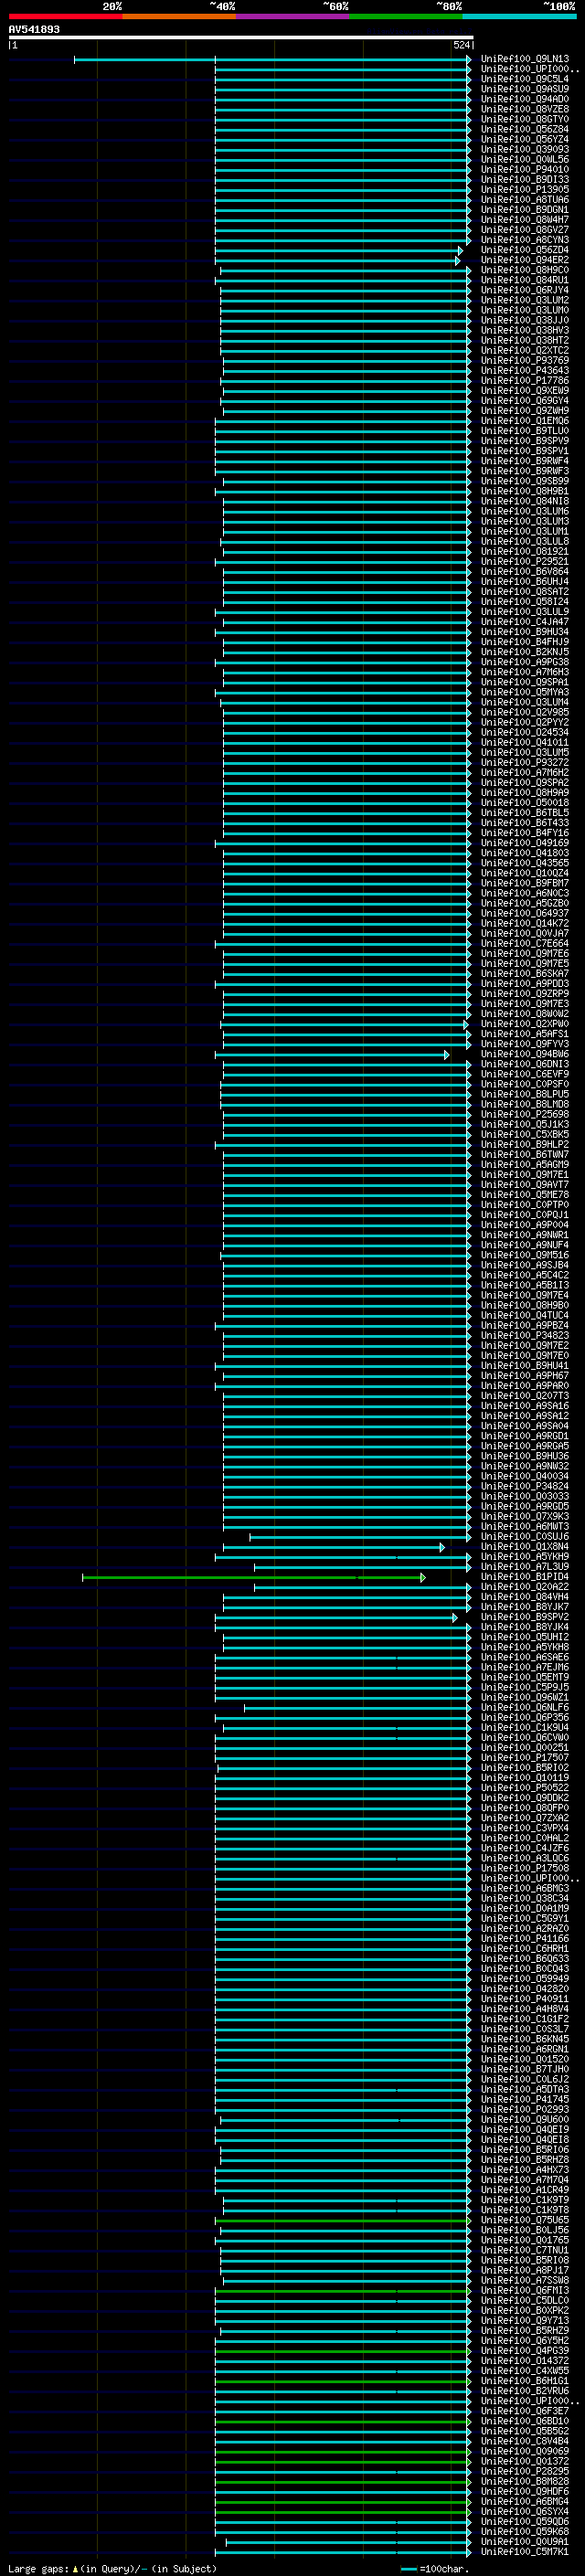Image resolution: width=585 pixels, height=2576 pixels.
Task: Open hit UniRef100_Q5UHI2
Action: pos(524,1637)
